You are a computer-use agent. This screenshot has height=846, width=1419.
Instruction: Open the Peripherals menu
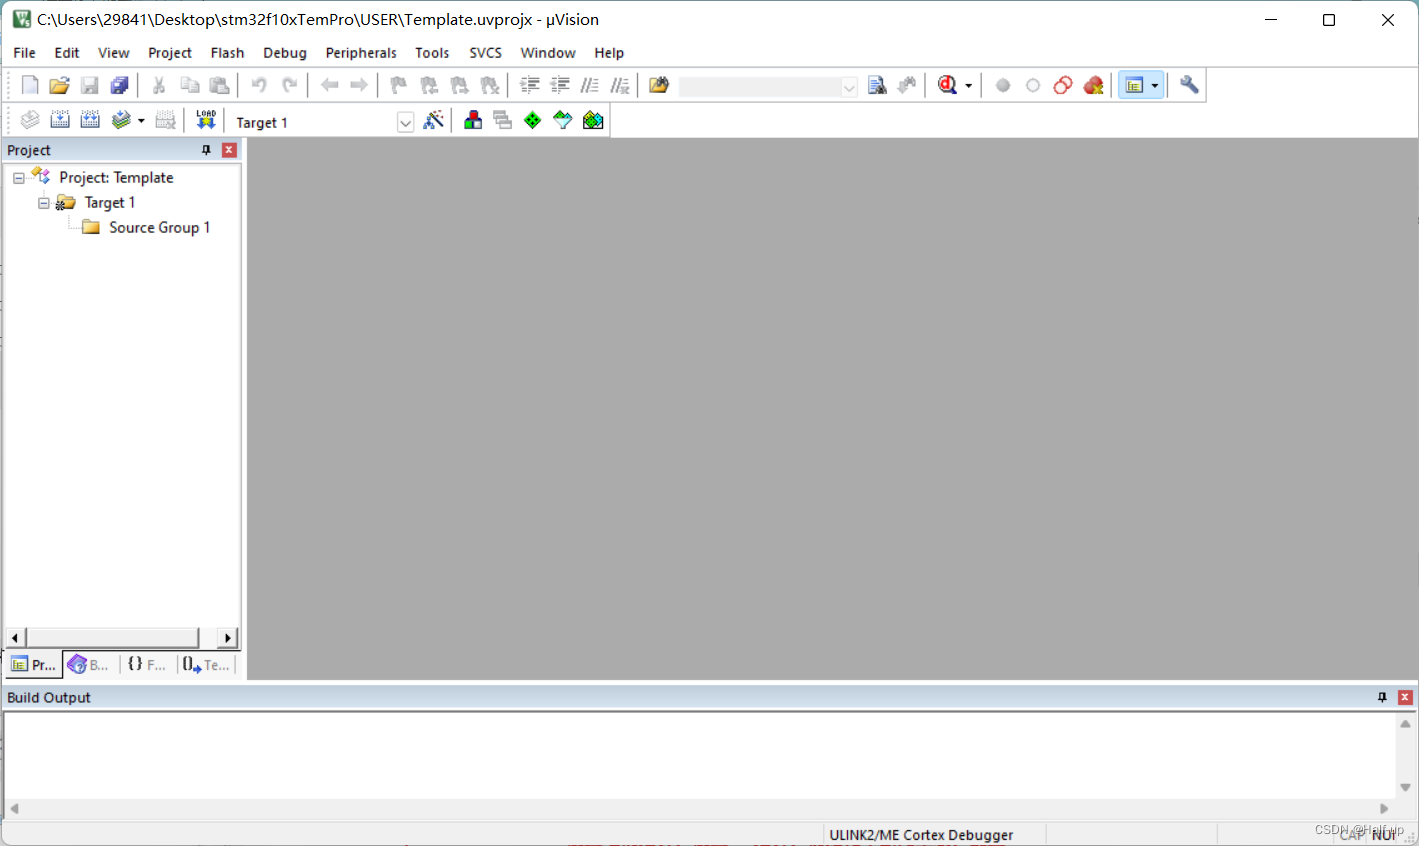click(361, 53)
